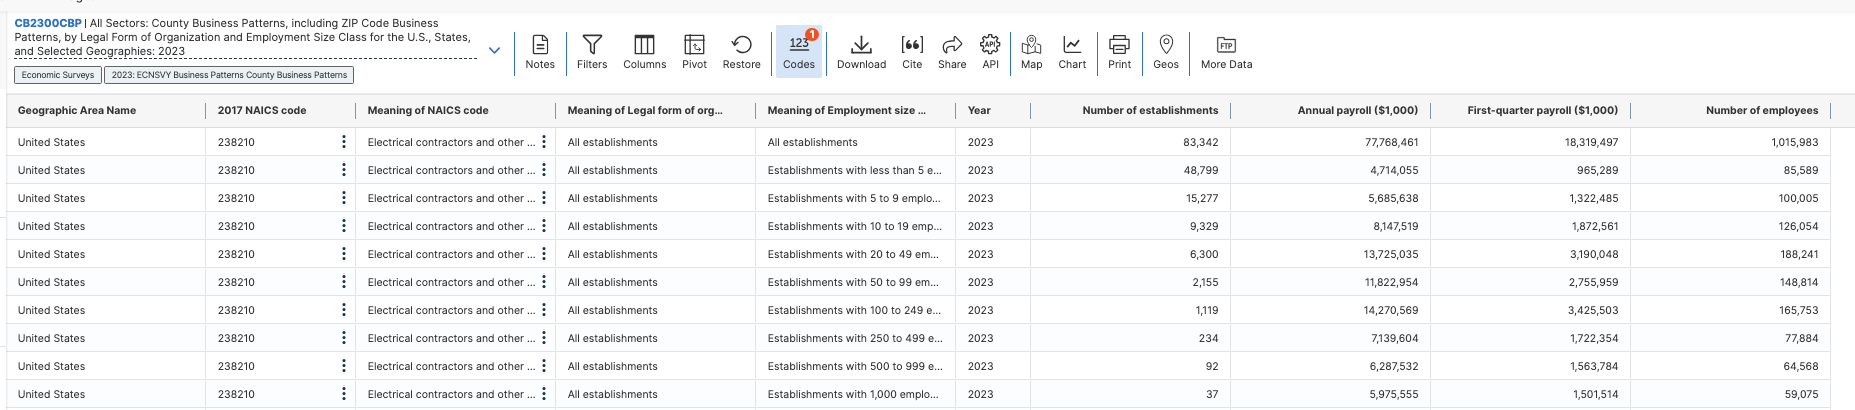Restore the table layout

click(x=741, y=52)
